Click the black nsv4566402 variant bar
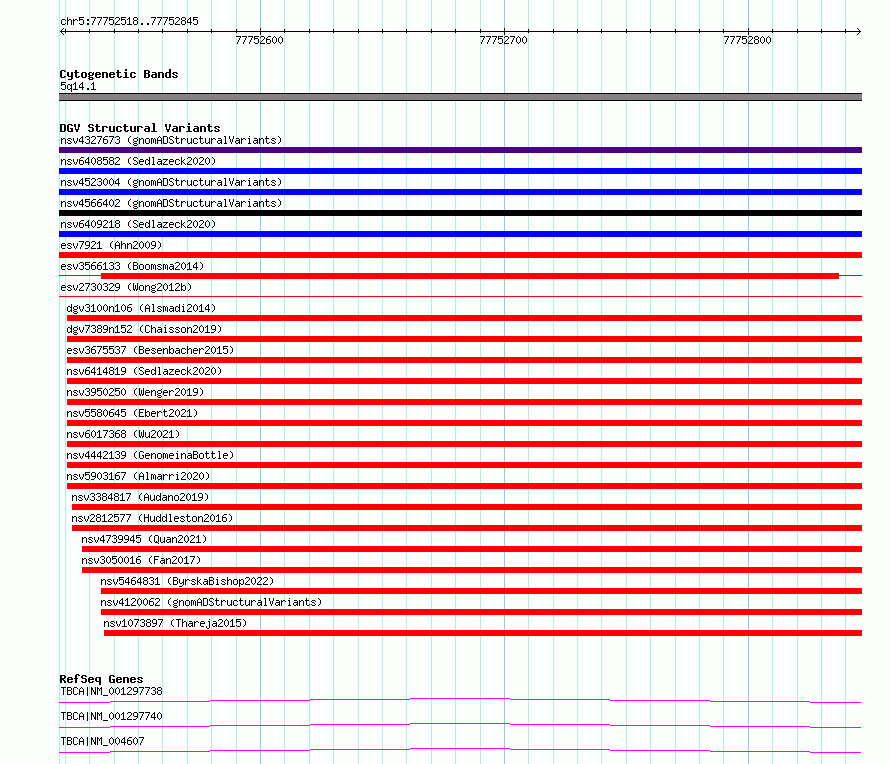 [x=460, y=213]
